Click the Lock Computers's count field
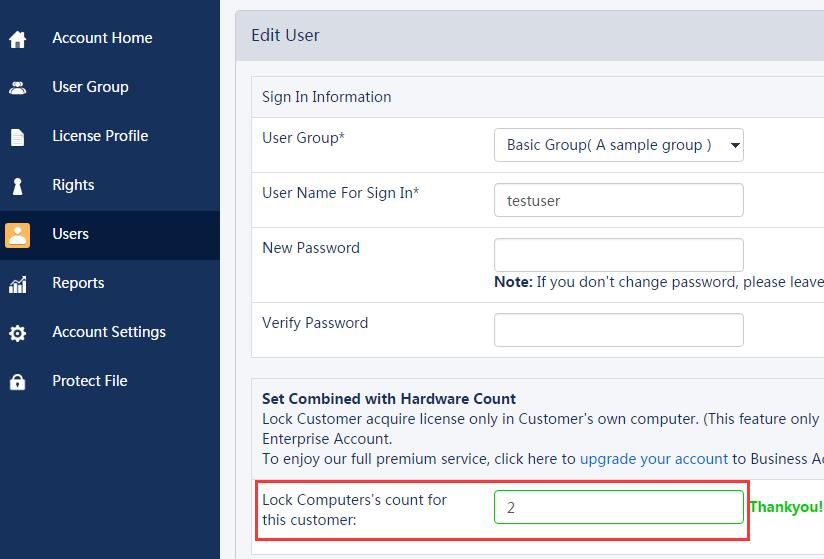 pos(618,507)
